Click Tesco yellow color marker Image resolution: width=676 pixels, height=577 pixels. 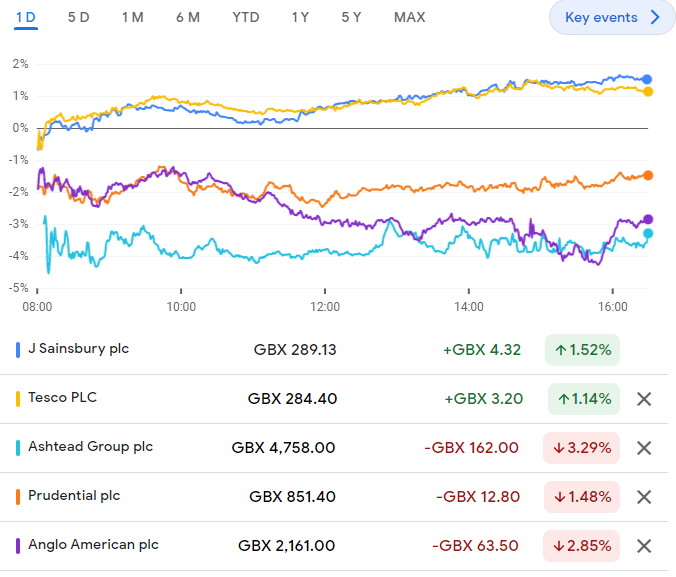[18, 399]
